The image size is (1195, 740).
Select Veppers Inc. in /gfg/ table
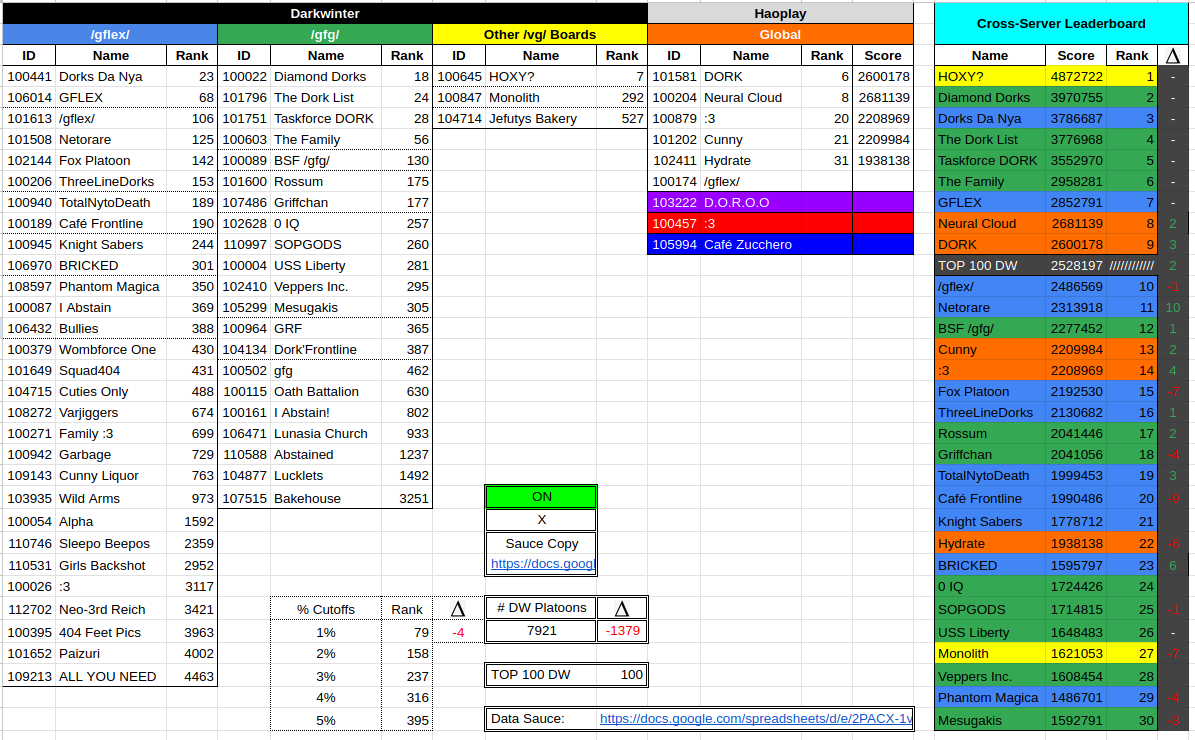click(x=325, y=287)
